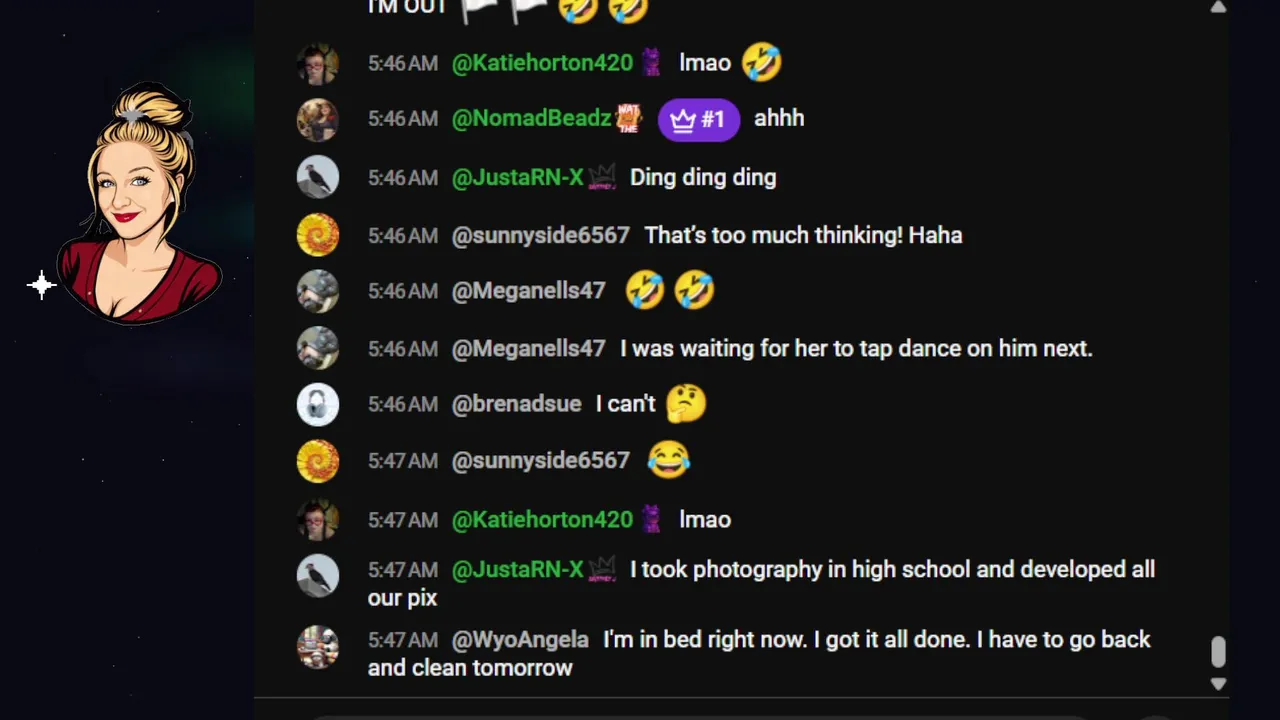Open JustaRN-X's bird avatar by Ding ding ding

pos(318,178)
